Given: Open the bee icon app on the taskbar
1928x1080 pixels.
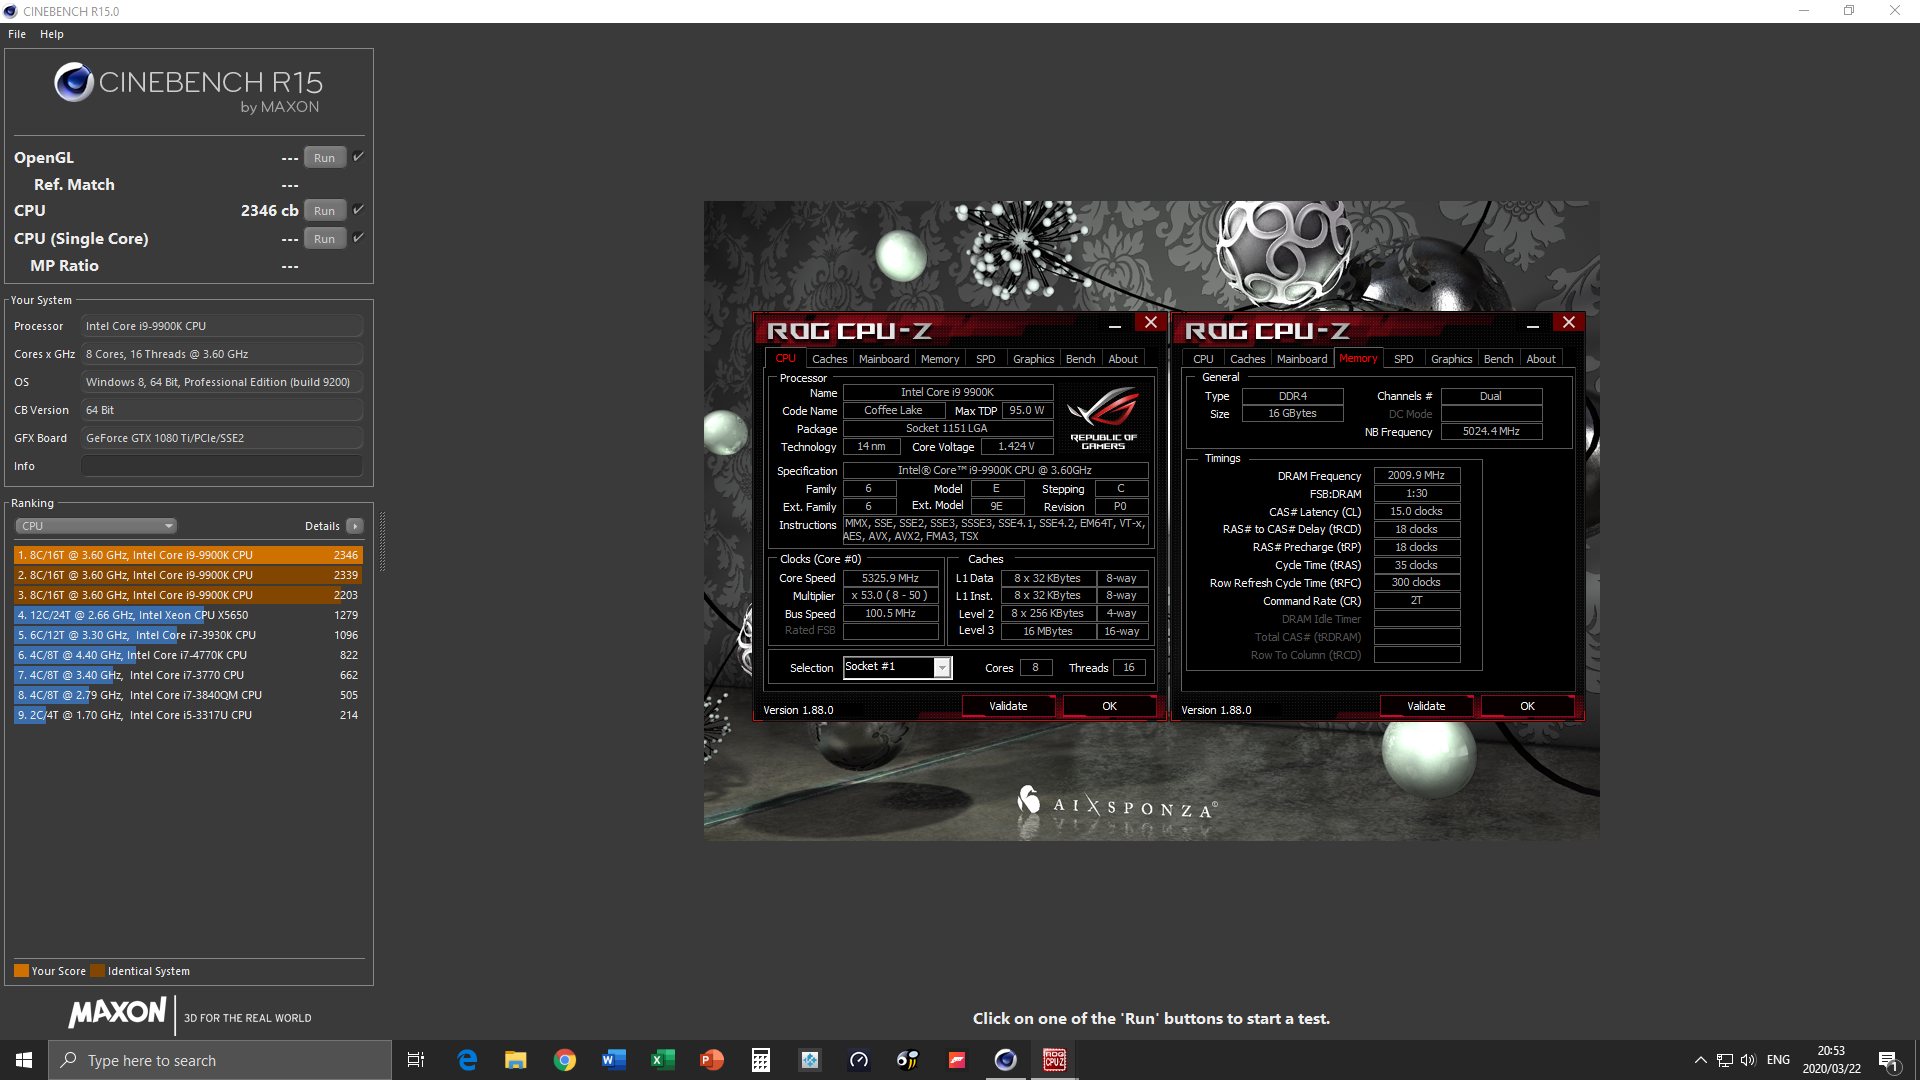Looking at the screenshot, I should [908, 1060].
